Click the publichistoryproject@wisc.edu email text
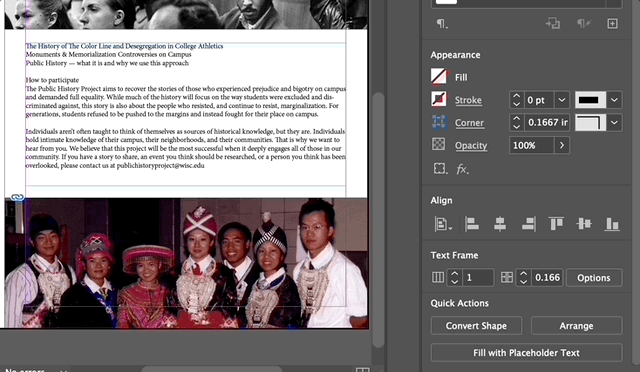Image resolution: width=640 pixels, height=372 pixels. pyautogui.click(x=160, y=166)
